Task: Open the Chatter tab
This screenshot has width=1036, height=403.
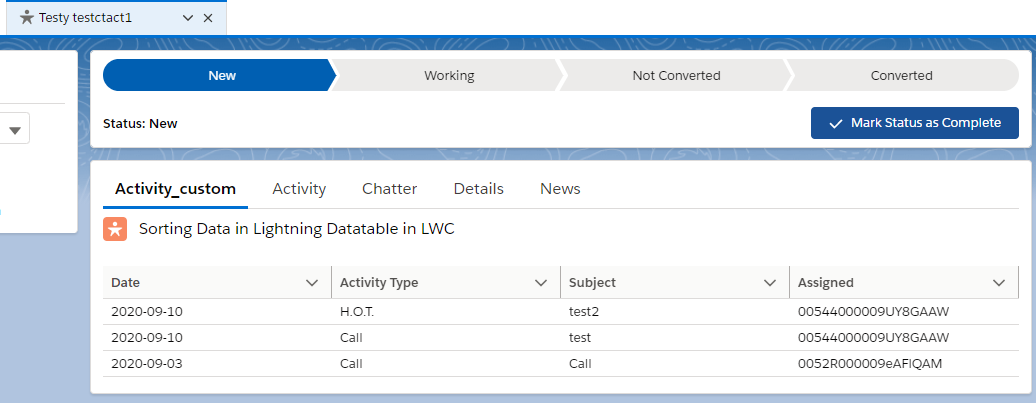Action: click(389, 189)
